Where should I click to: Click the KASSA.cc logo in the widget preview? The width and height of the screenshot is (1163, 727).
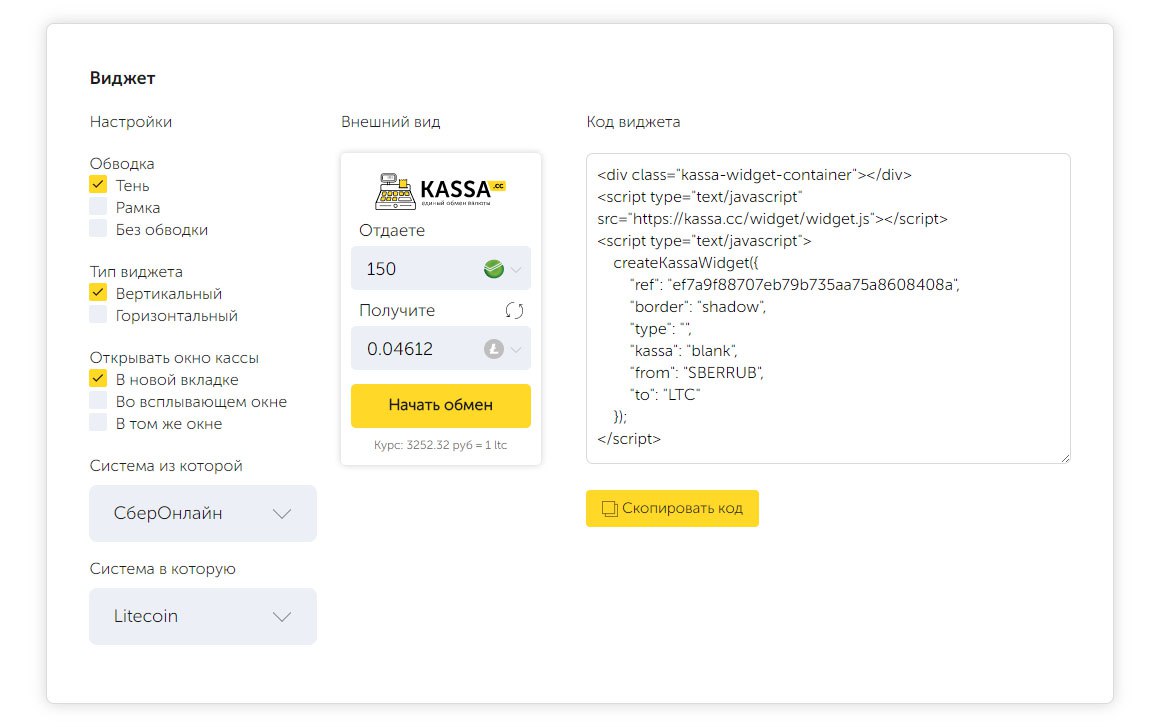click(441, 191)
